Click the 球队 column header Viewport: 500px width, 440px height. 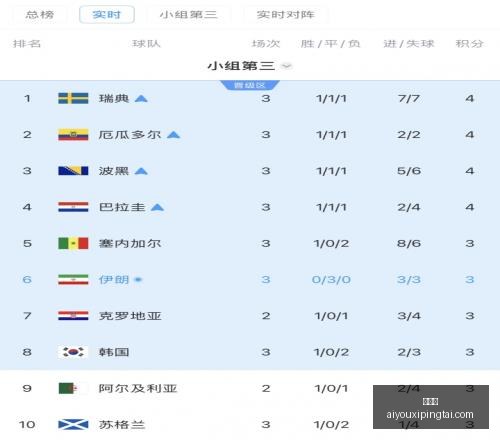[146, 44]
